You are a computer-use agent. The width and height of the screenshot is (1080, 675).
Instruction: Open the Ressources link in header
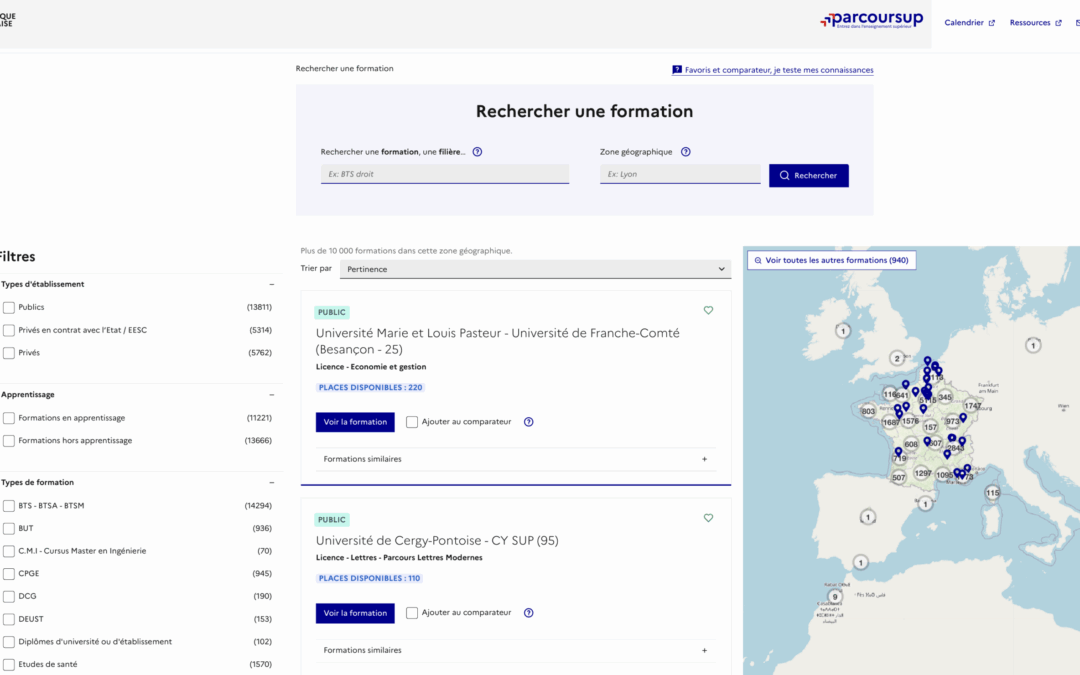tap(1034, 23)
